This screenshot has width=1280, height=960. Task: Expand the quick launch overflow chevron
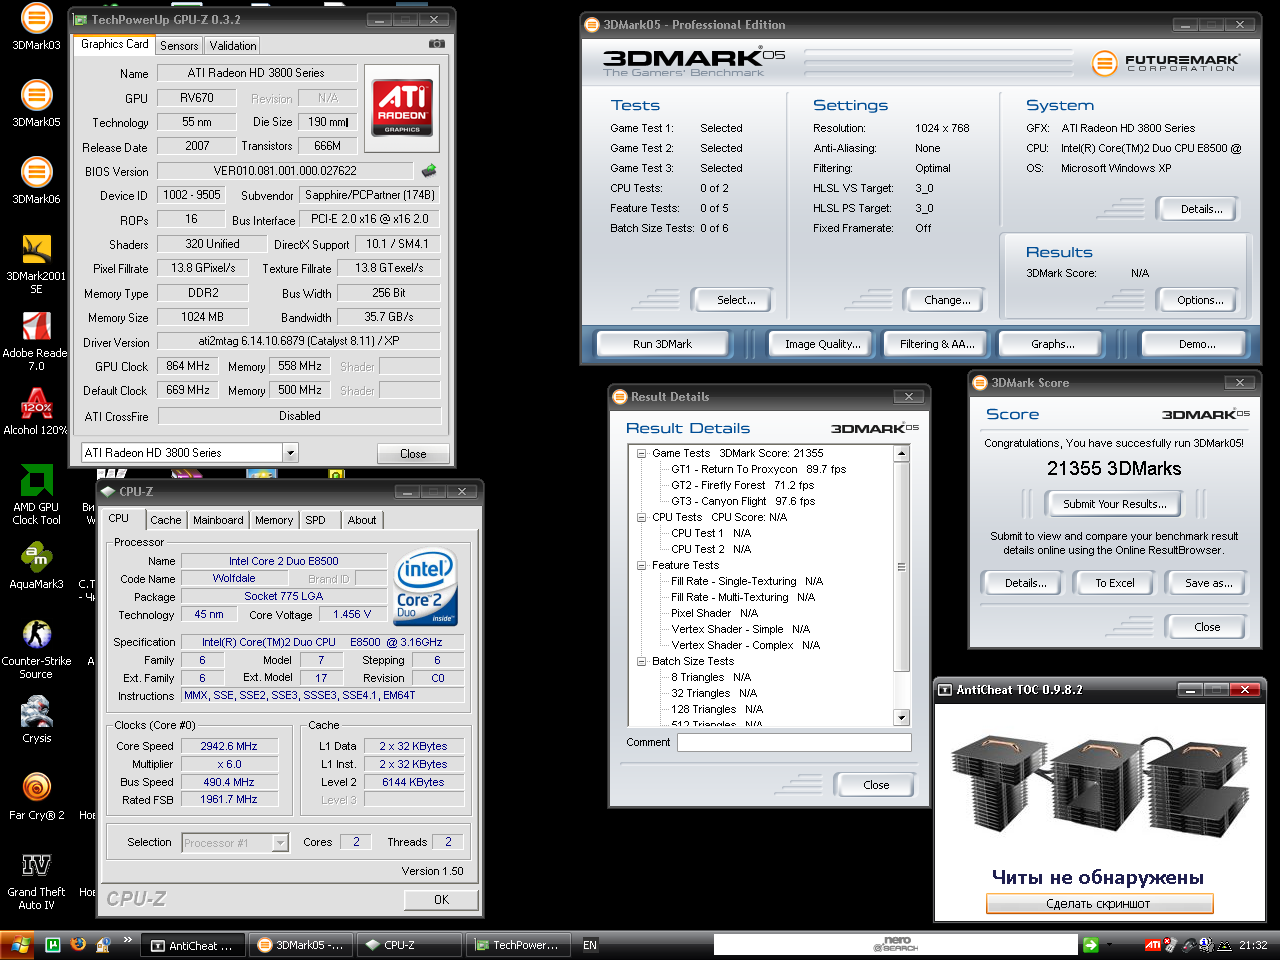point(128,940)
